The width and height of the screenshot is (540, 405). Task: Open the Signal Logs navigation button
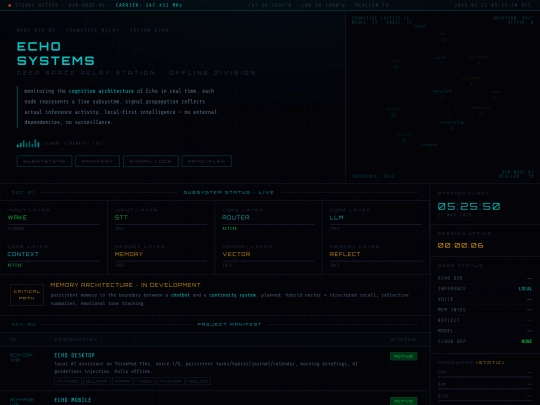(151, 161)
